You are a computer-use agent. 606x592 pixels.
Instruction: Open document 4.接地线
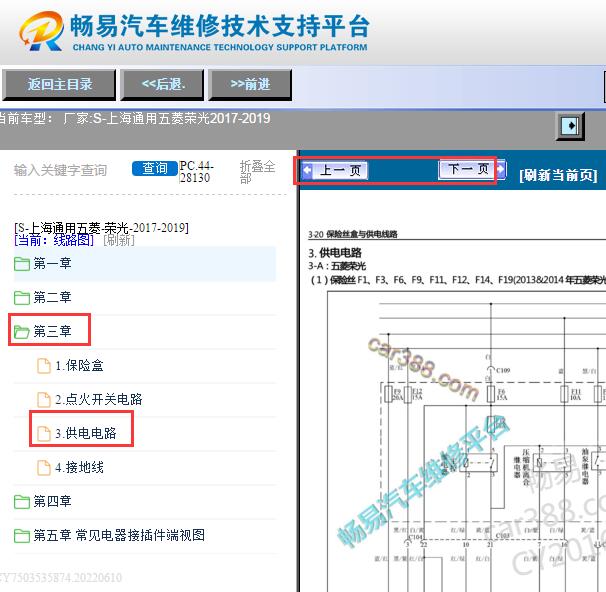point(79,467)
